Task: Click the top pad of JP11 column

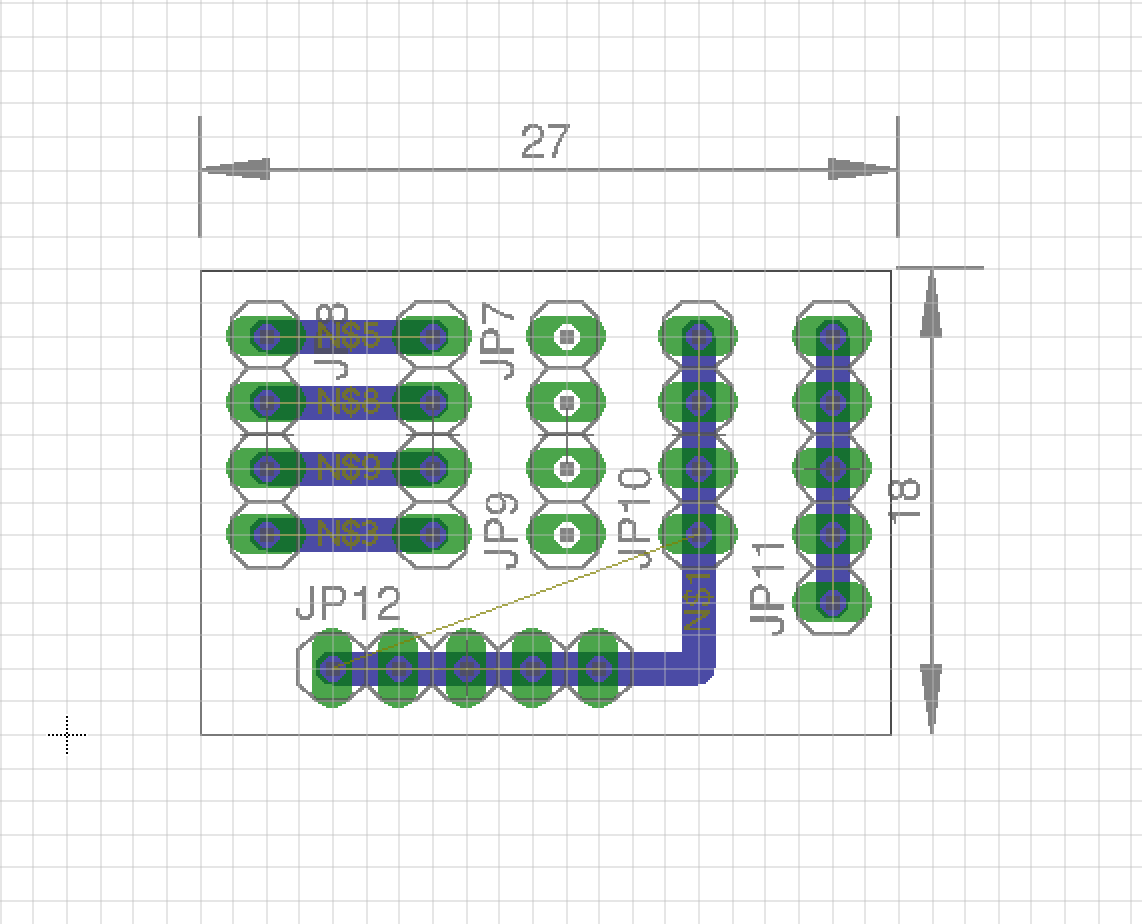Action: click(832, 336)
